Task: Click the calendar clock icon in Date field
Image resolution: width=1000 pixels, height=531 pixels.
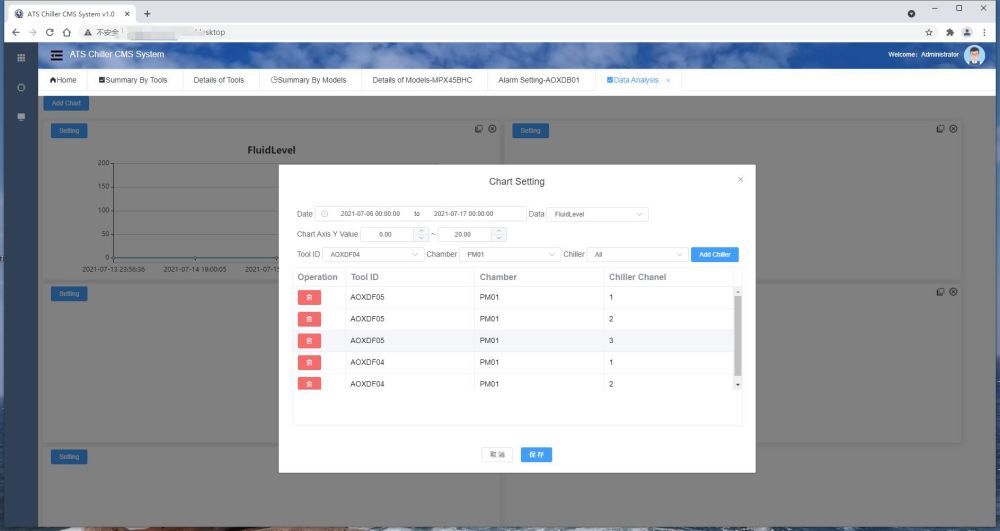Action: pos(324,214)
